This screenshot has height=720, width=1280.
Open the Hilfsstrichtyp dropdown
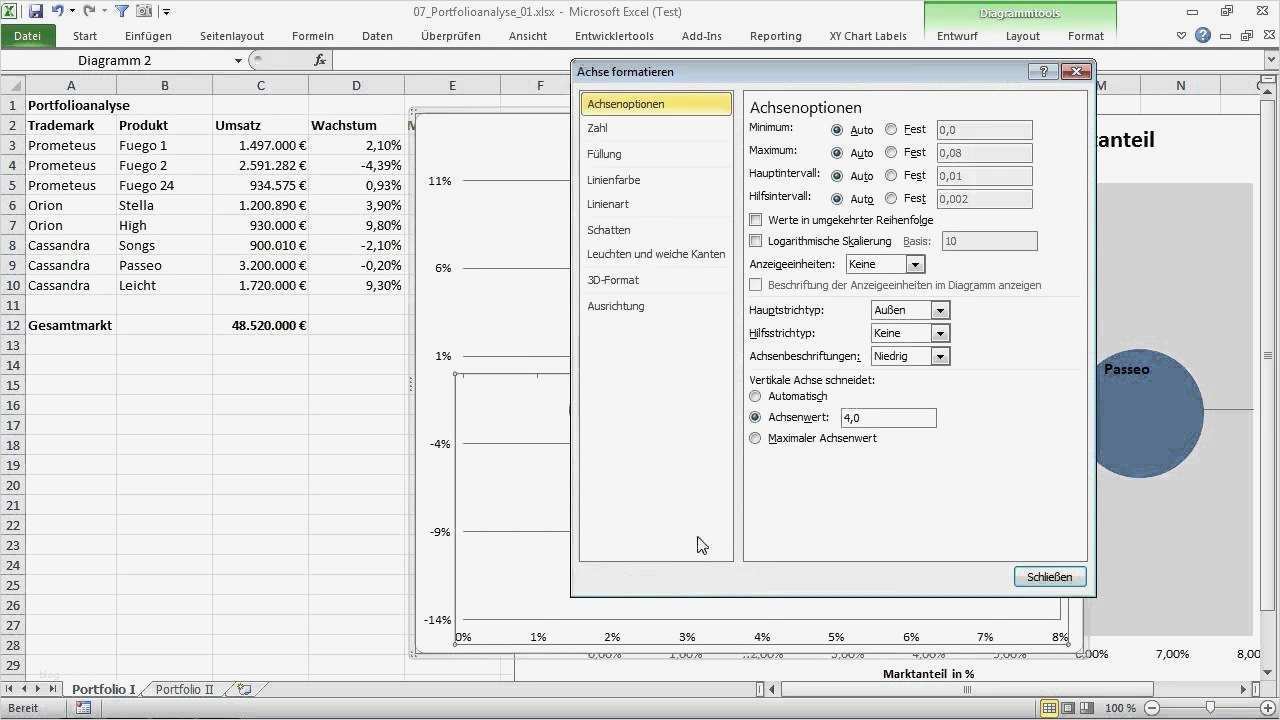point(940,333)
